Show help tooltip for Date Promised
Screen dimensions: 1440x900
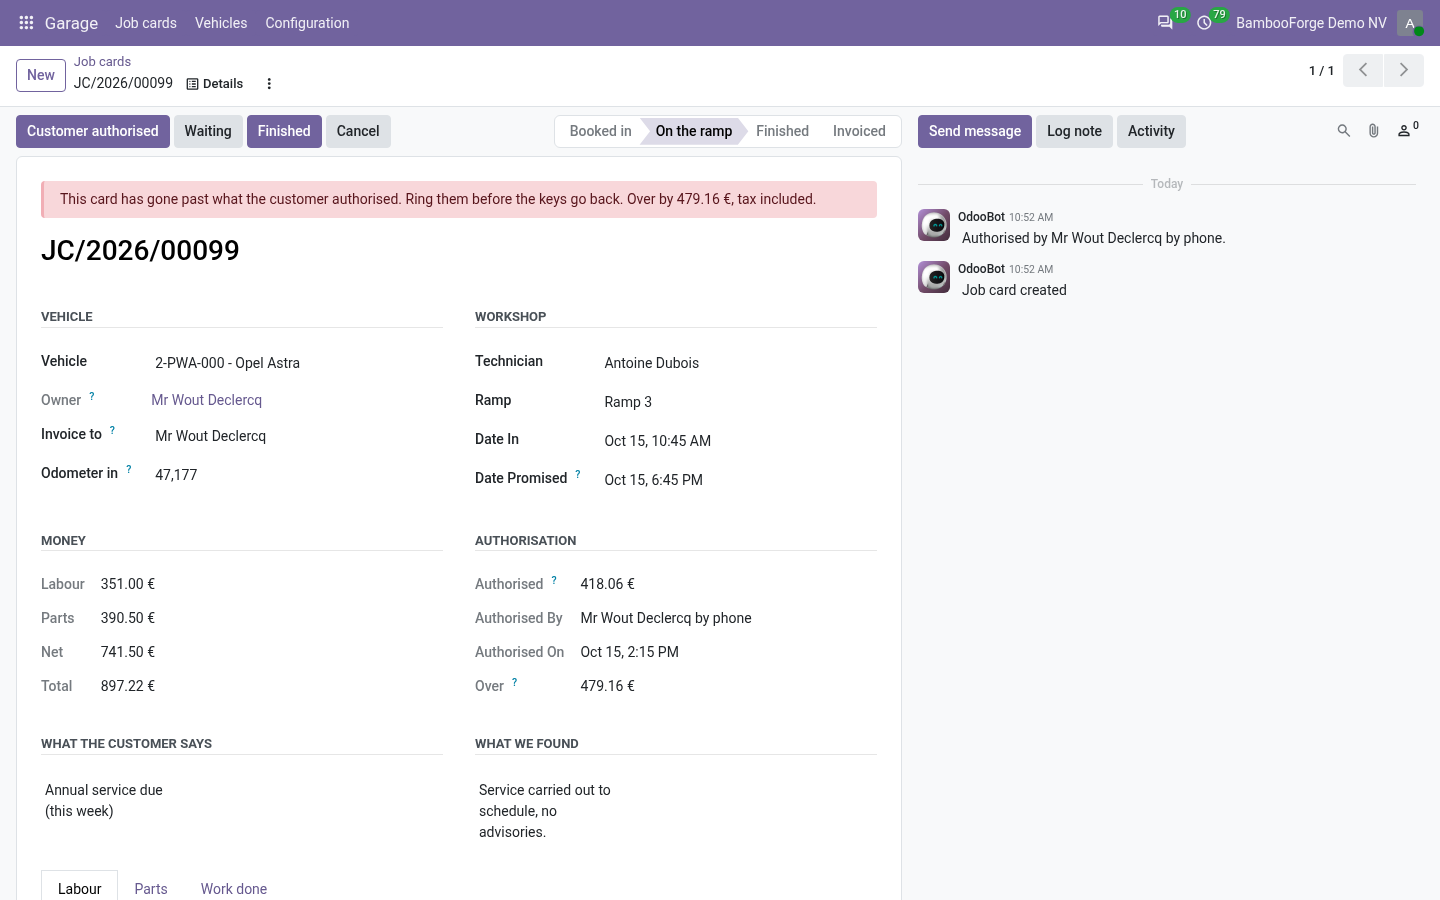click(x=578, y=474)
